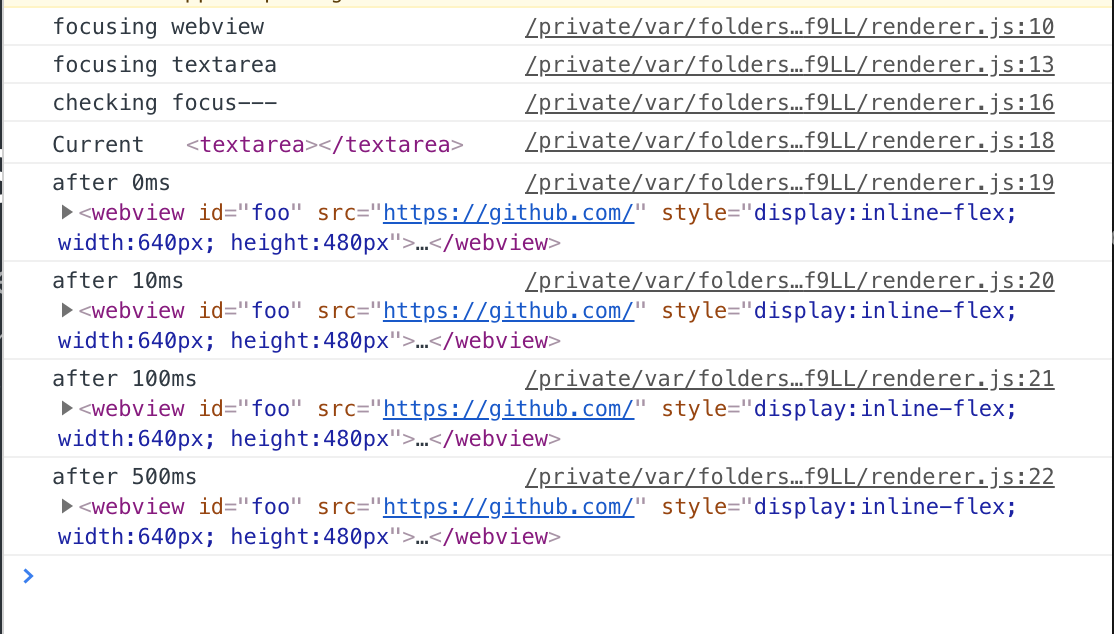1114x634 pixels.
Task: Click the 'Current' log label
Action: pyautogui.click(x=98, y=144)
